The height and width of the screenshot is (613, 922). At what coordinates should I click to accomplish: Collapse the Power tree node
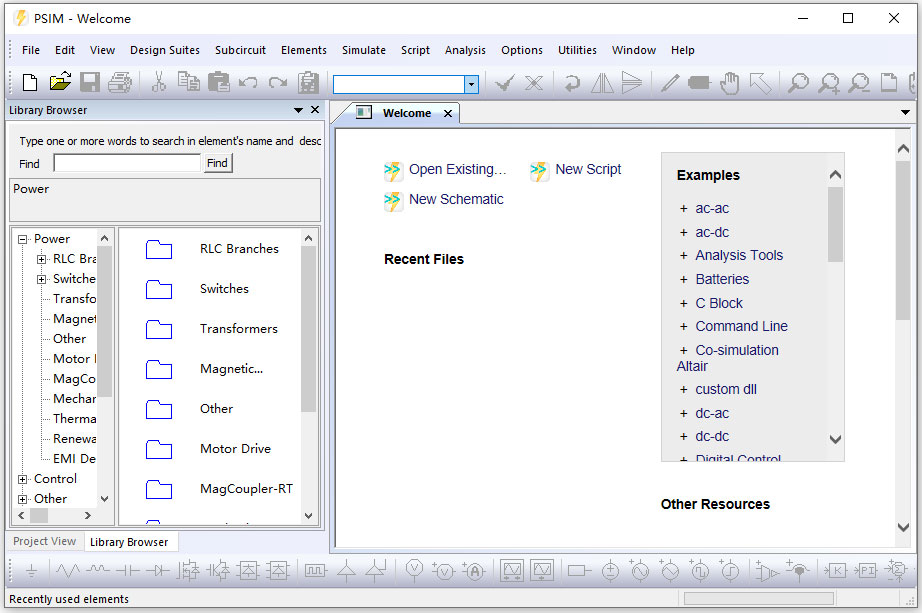(23, 239)
